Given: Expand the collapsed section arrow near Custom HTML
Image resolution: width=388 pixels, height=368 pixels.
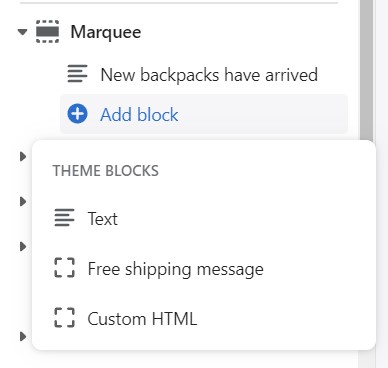Looking at the screenshot, I should point(23,337).
